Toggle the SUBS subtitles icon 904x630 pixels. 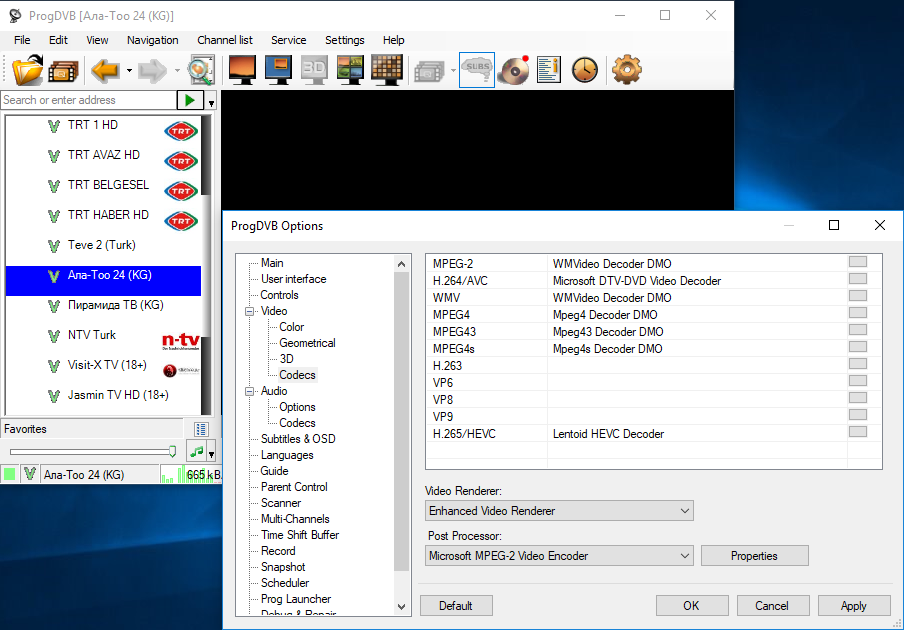[x=477, y=70]
